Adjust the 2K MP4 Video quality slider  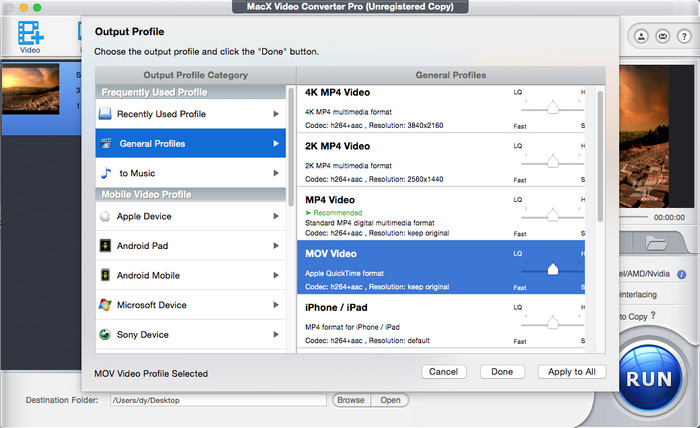coord(553,161)
